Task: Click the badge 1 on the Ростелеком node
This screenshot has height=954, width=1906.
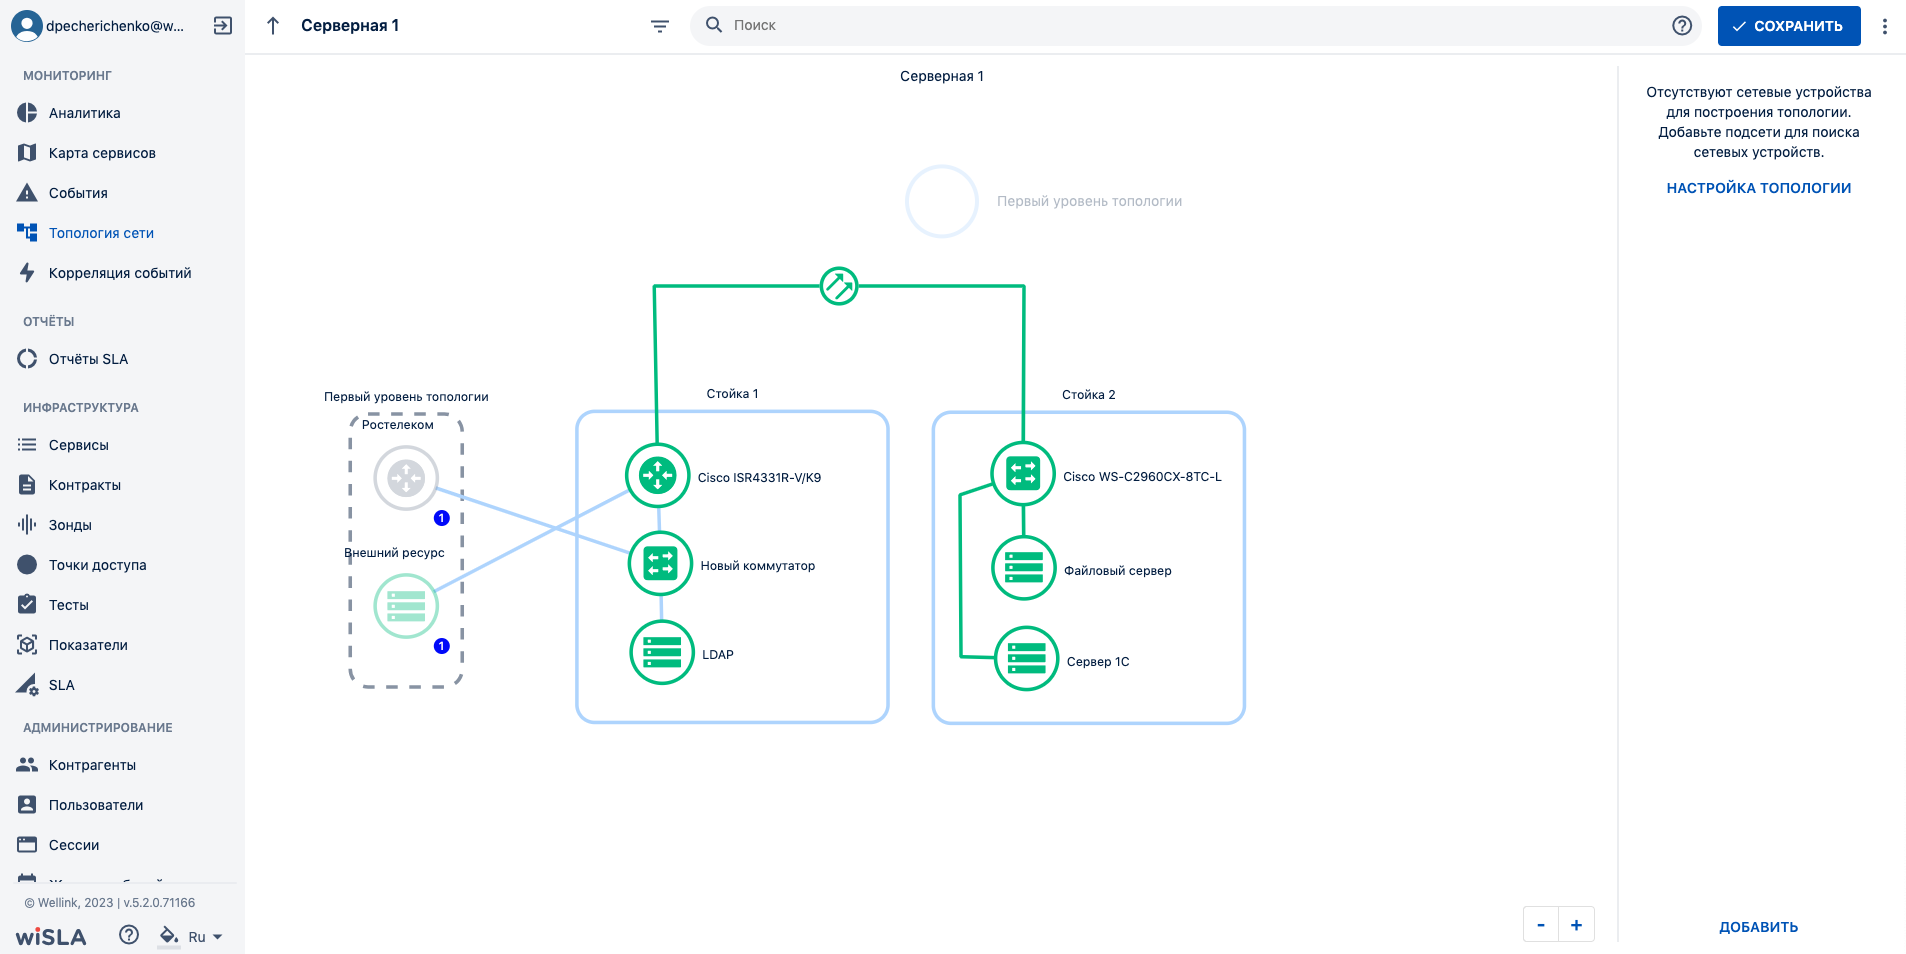Action: (x=442, y=518)
